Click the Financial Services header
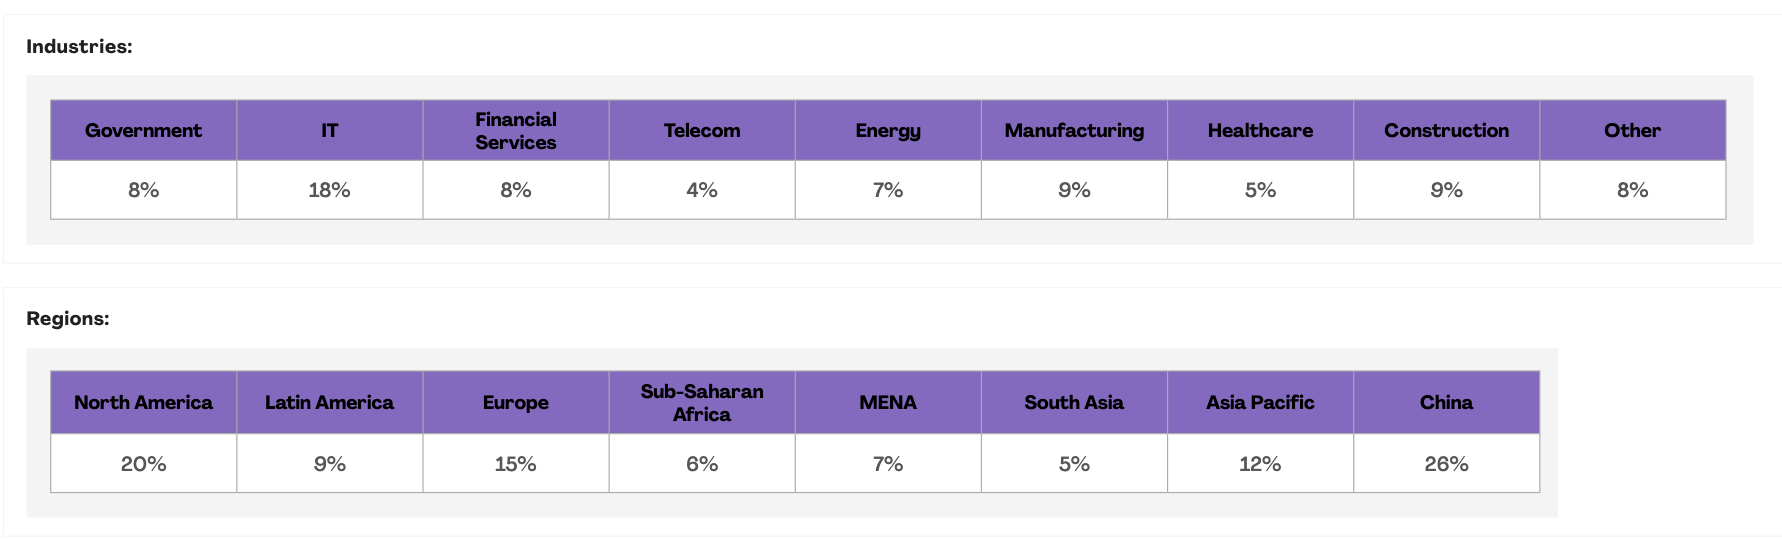1782x540 pixels. pyautogui.click(x=515, y=131)
